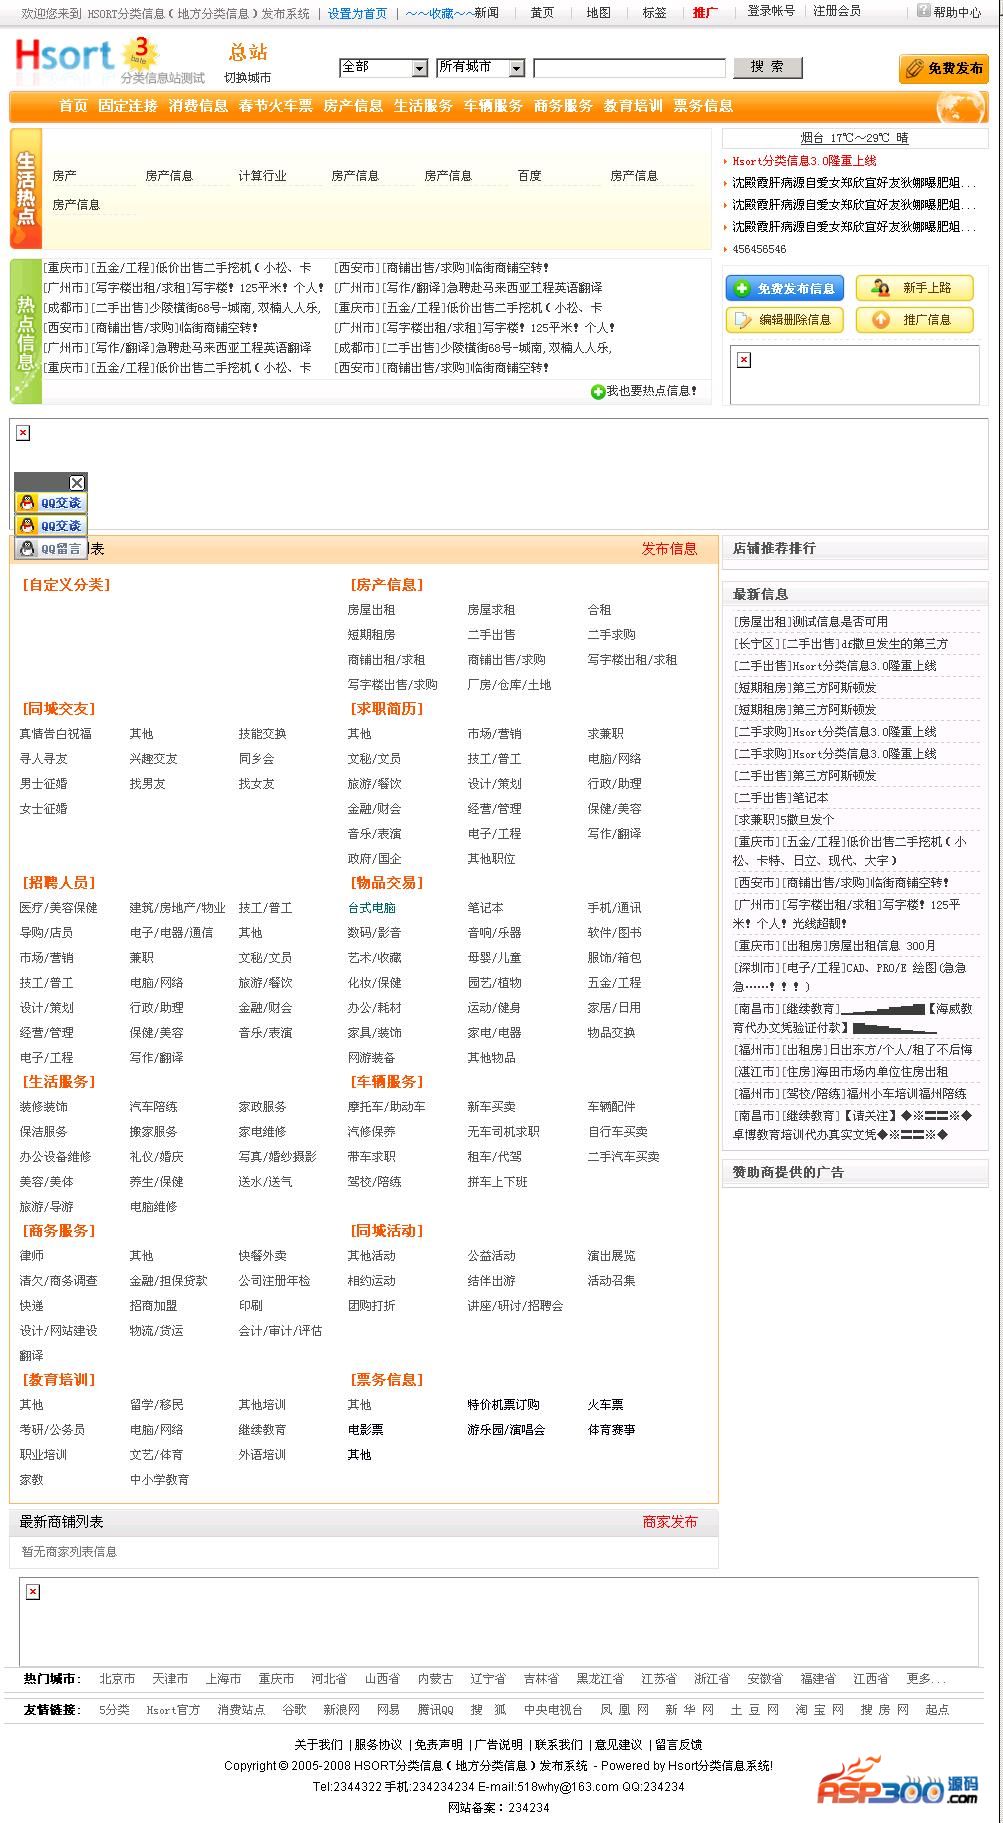The width and height of the screenshot is (1003, 1823).
Task: Open Hsort分类信息3.0隆重上线 announcement
Action: pyautogui.click(x=804, y=161)
